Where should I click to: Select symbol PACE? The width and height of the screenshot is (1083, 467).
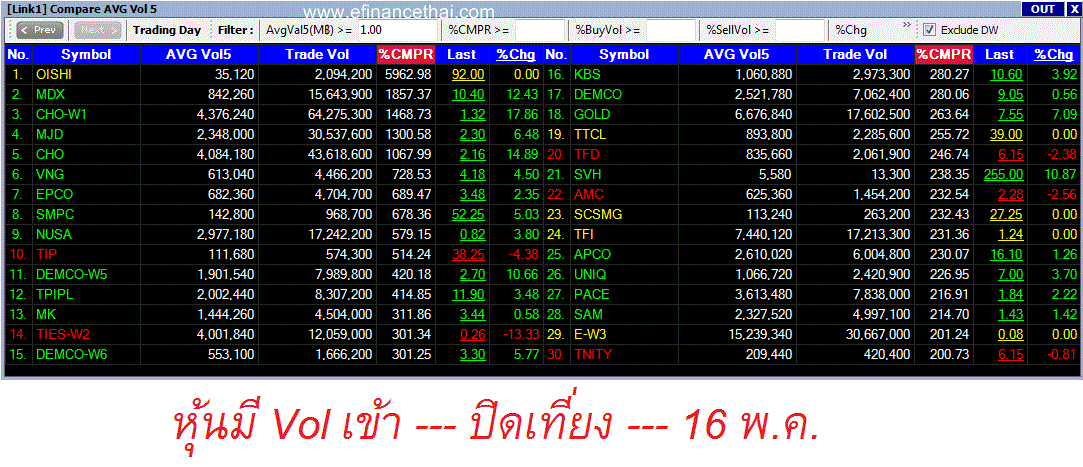click(x=592, y=295)
